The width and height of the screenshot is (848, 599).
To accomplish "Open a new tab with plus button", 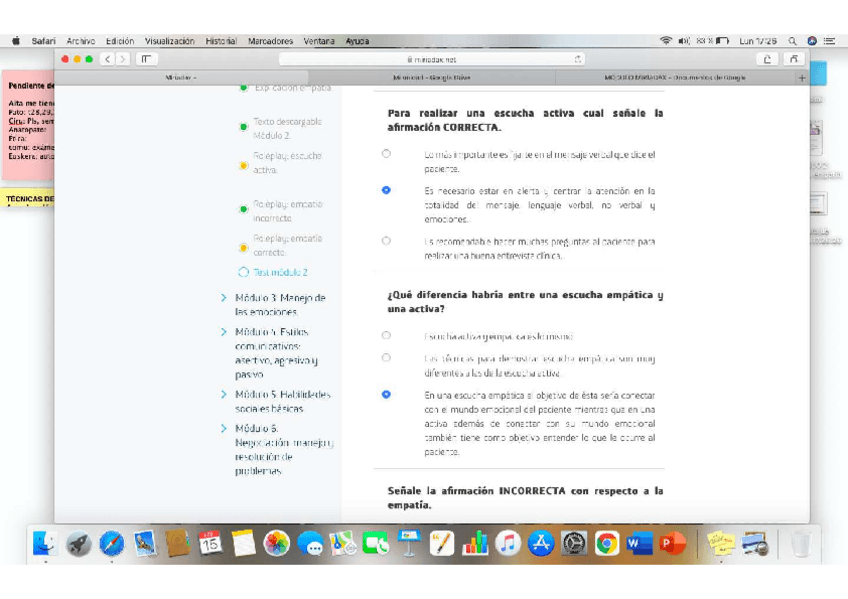I will (801, 77).
